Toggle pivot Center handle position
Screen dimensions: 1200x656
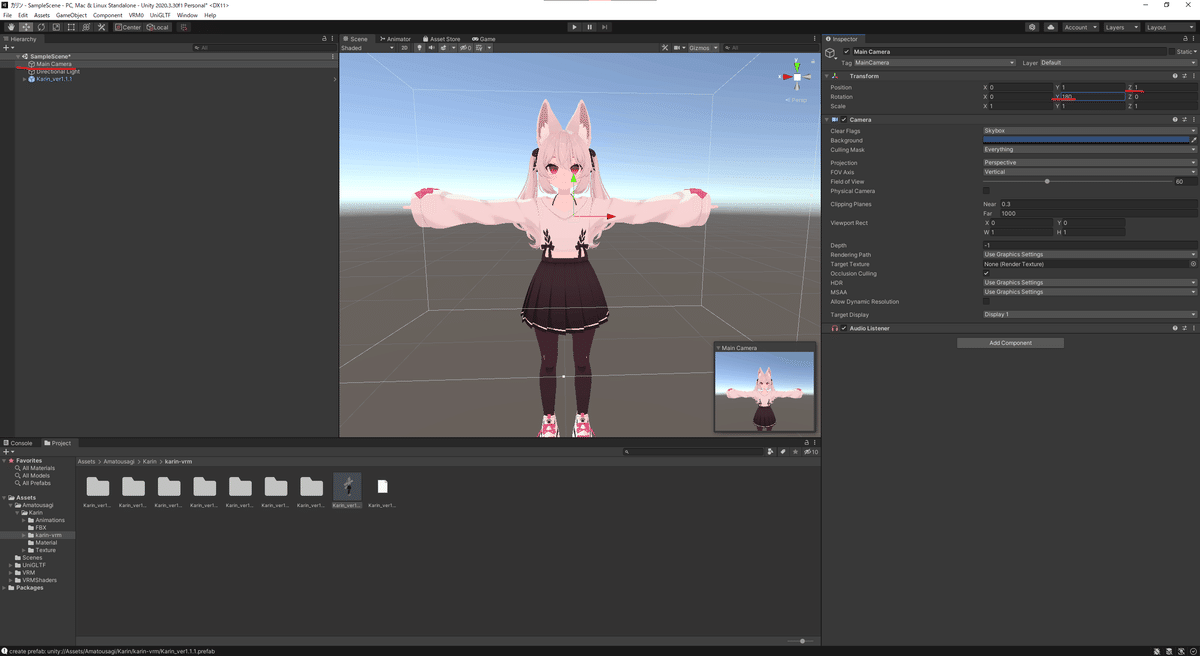(127, 27)
